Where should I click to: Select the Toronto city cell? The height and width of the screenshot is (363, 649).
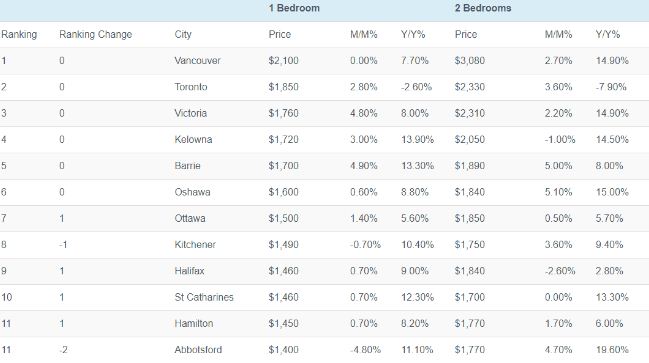point(191,87)
